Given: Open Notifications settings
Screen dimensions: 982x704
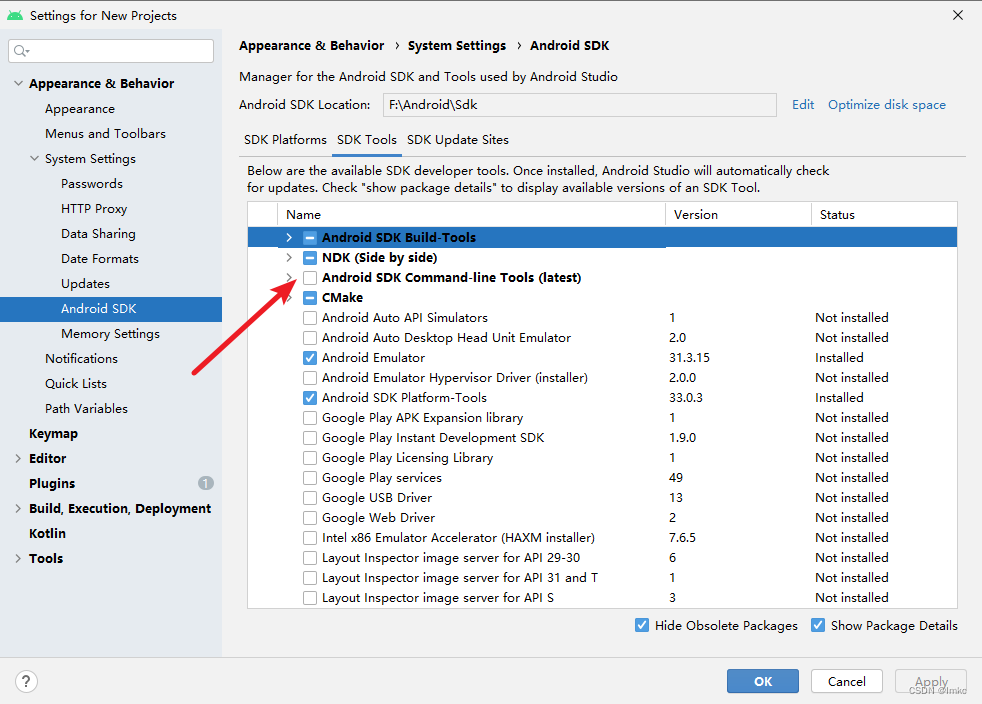Looking at the screenshot, I should 81,359.
